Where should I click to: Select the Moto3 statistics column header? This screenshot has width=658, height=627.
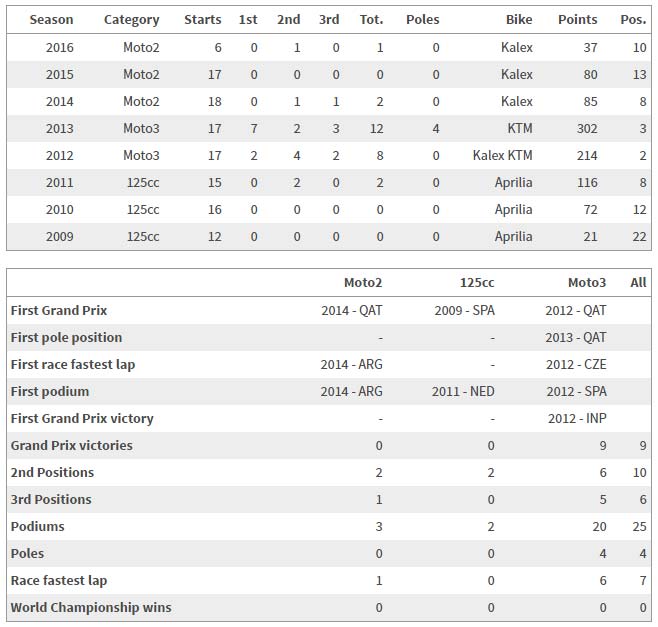(587, 282)
